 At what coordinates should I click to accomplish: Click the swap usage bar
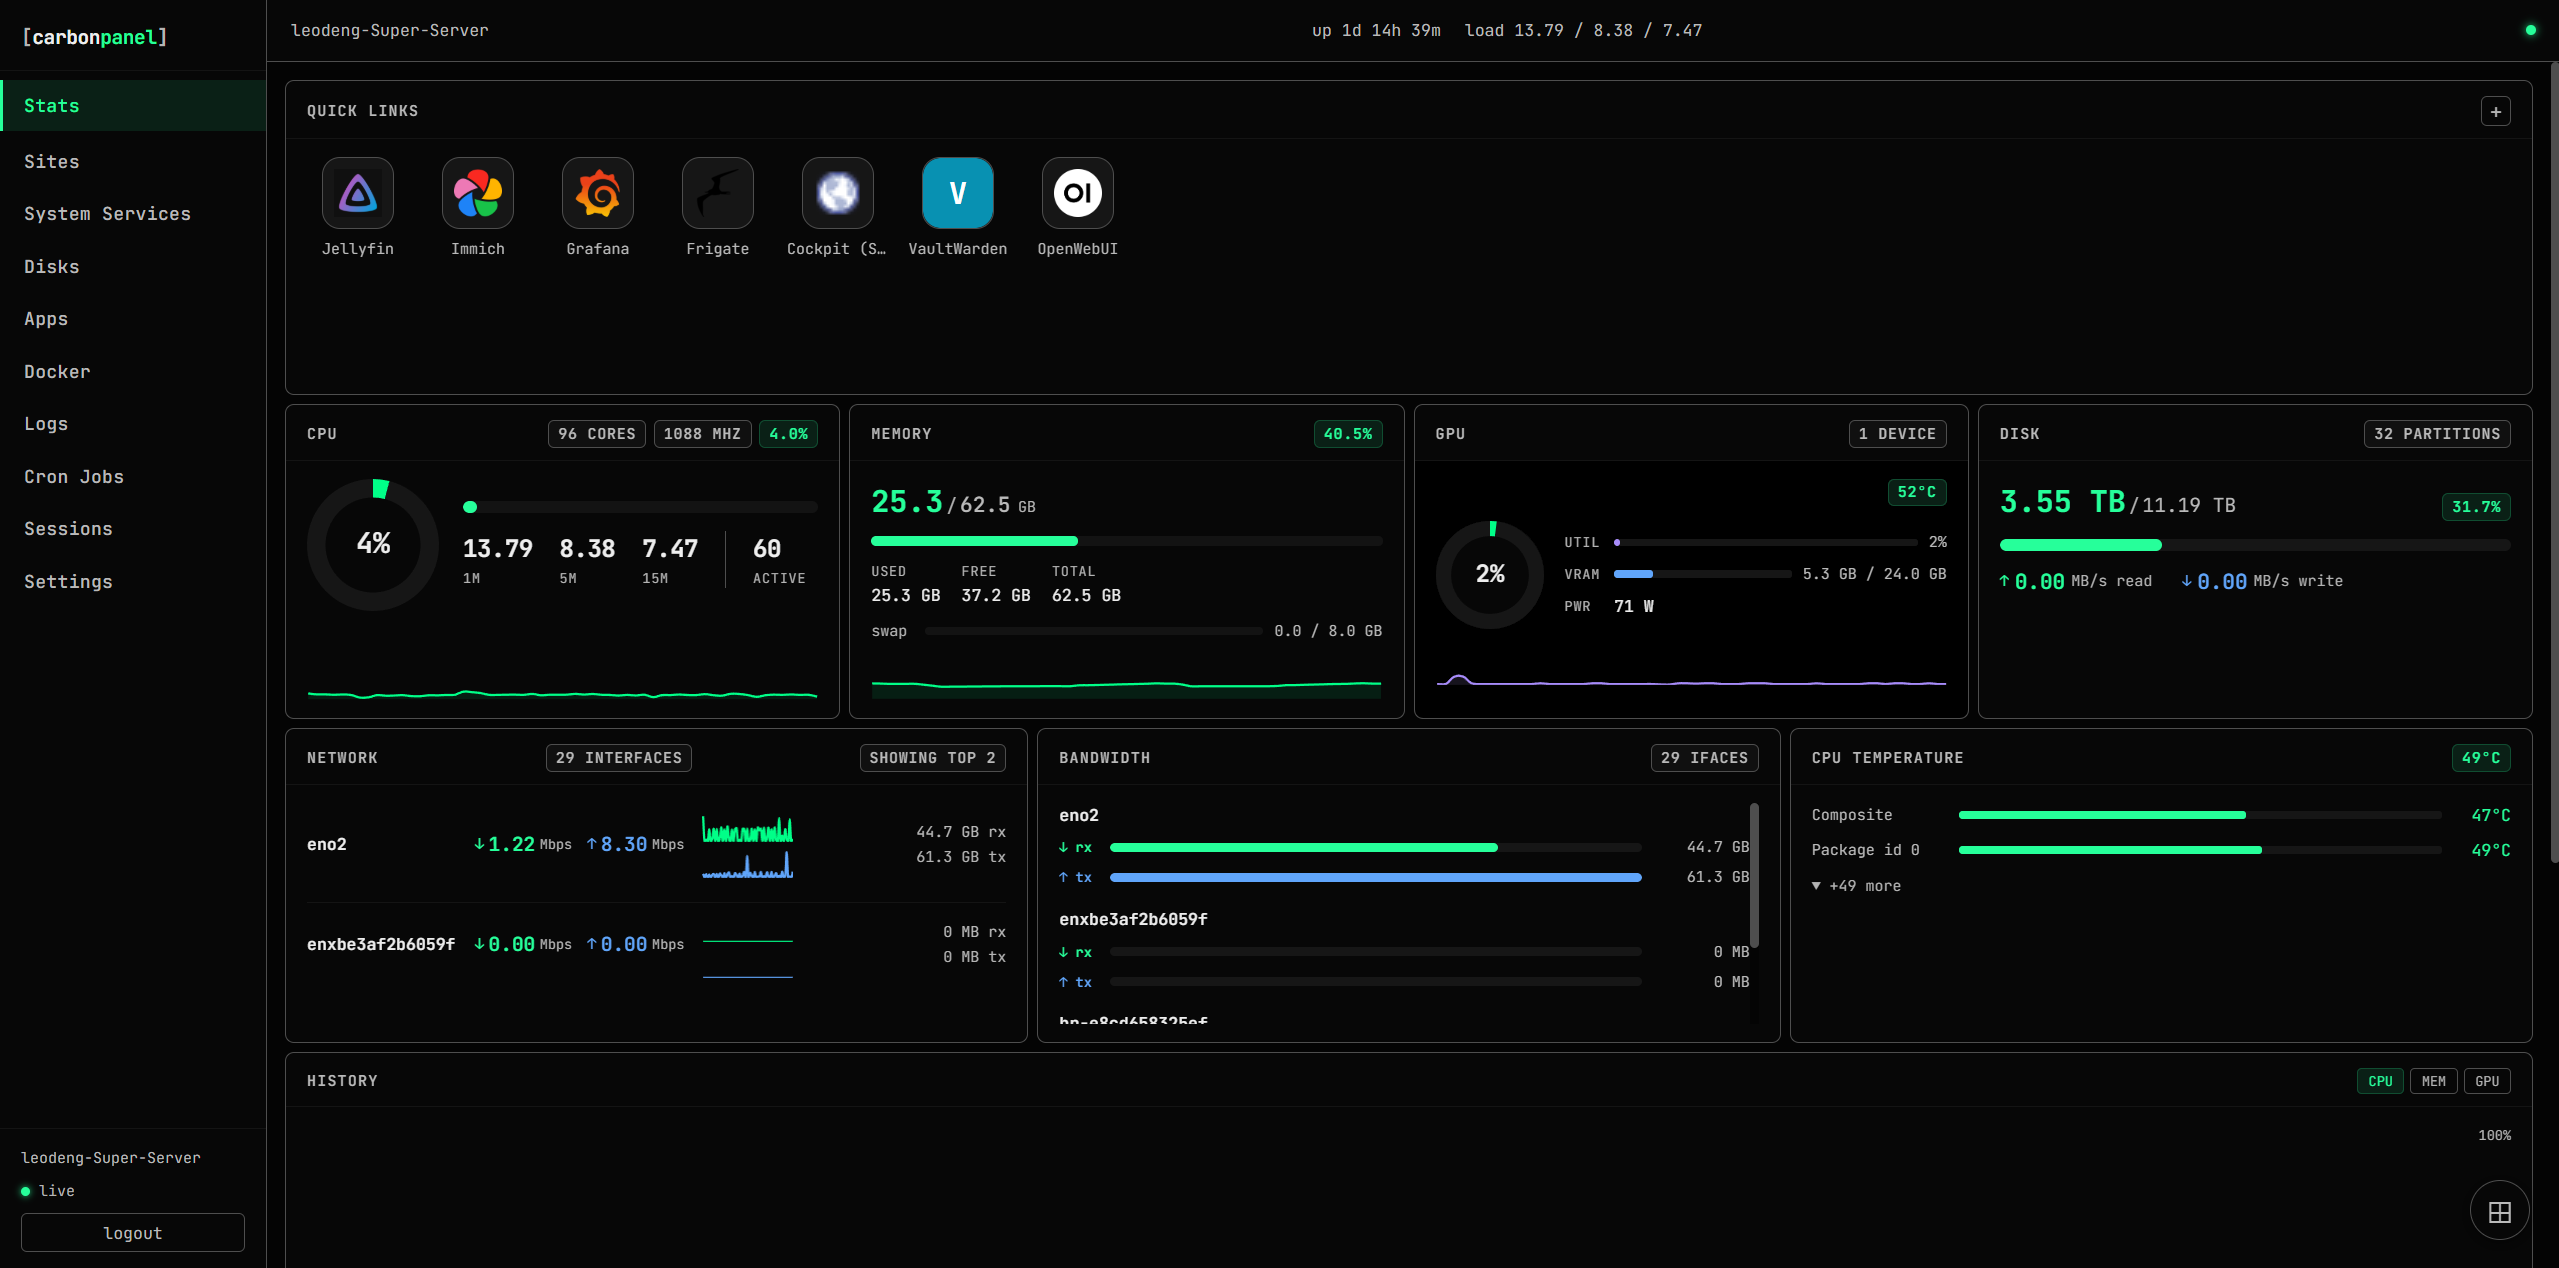coord(1094,631)
